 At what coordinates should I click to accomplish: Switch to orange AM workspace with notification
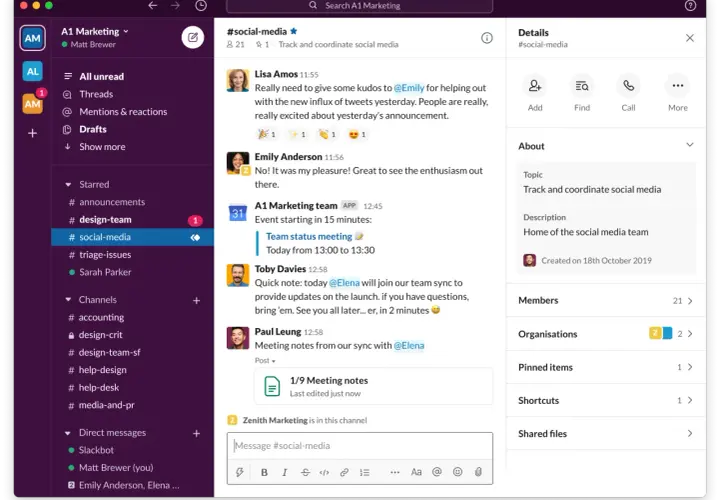[x=32, y=104]
